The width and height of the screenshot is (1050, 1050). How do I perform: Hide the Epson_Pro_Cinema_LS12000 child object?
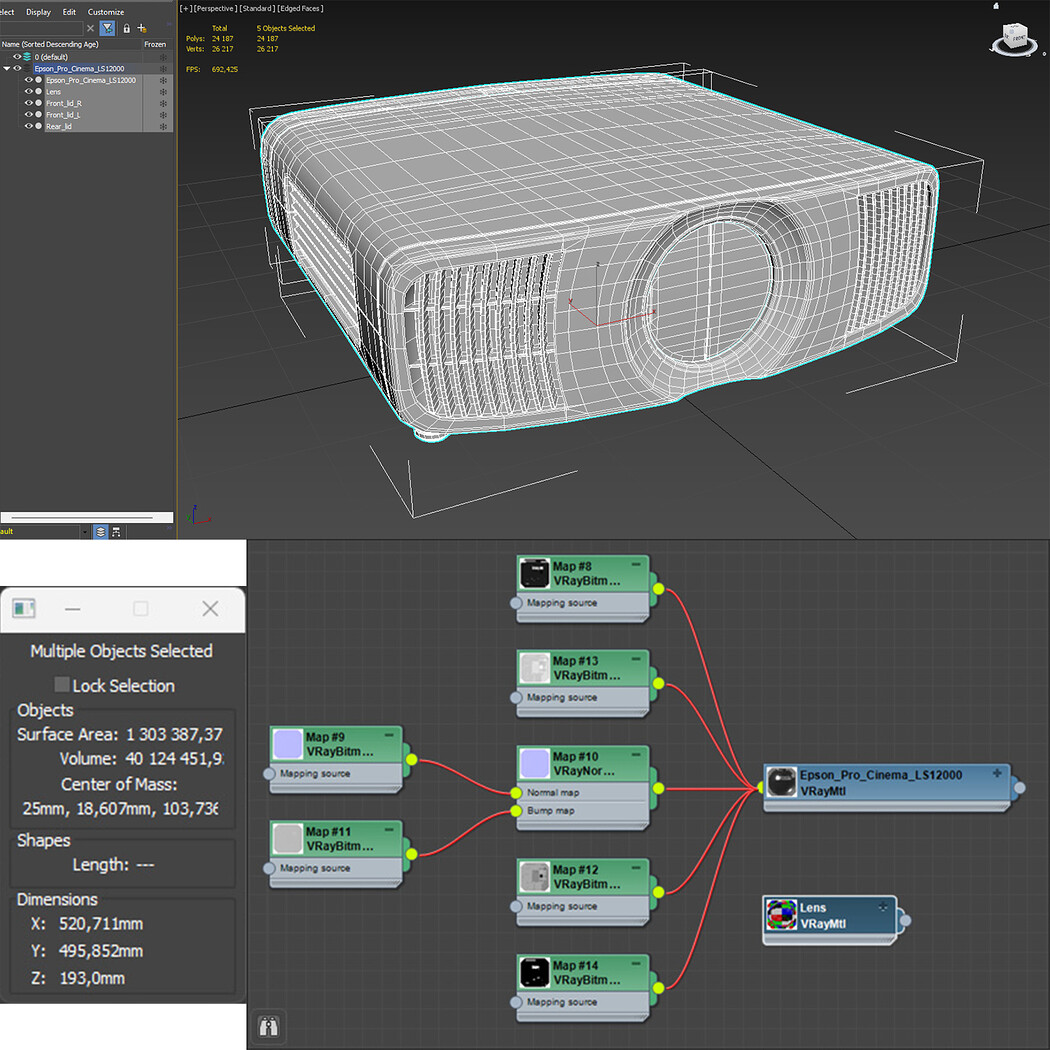(x=29, y=80)
